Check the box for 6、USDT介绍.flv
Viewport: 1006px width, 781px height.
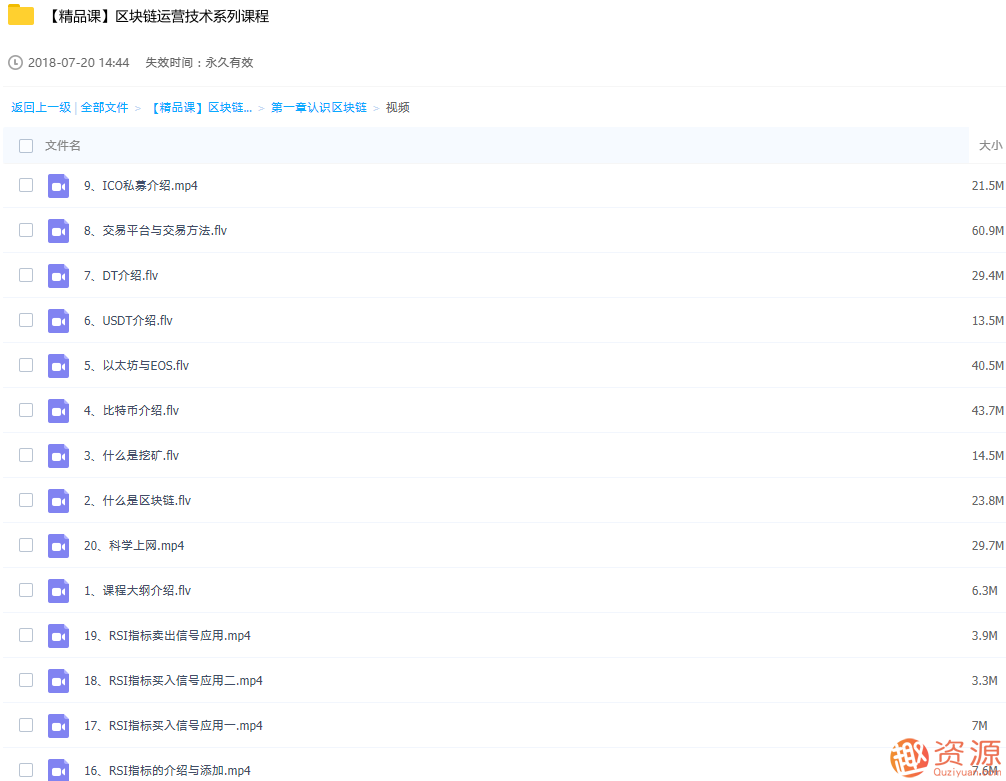(26, 320)
